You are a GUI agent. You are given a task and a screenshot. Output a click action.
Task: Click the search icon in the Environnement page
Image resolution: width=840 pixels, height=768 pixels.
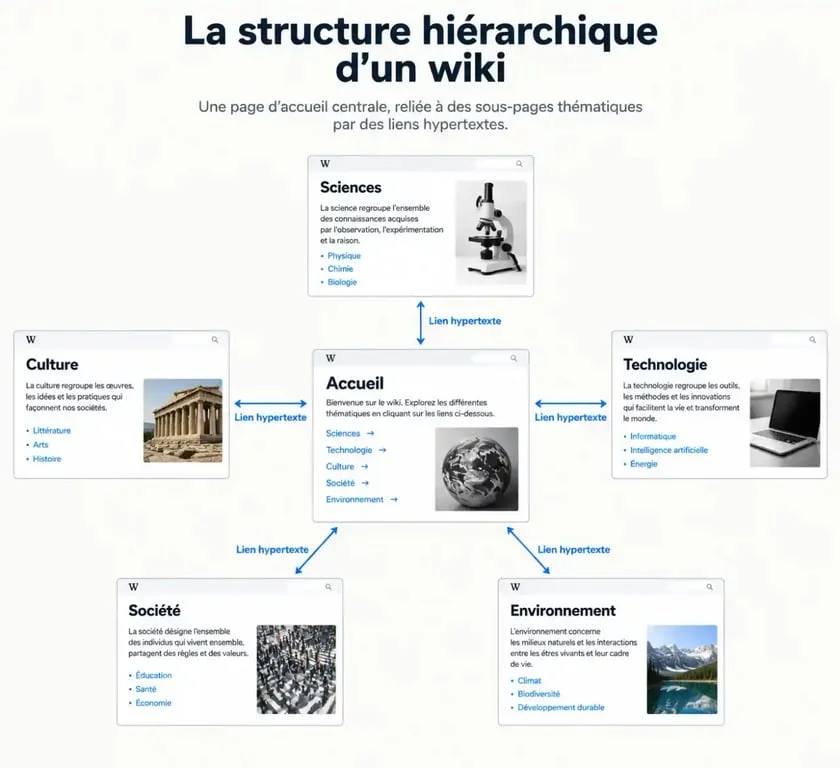point(710,587)
